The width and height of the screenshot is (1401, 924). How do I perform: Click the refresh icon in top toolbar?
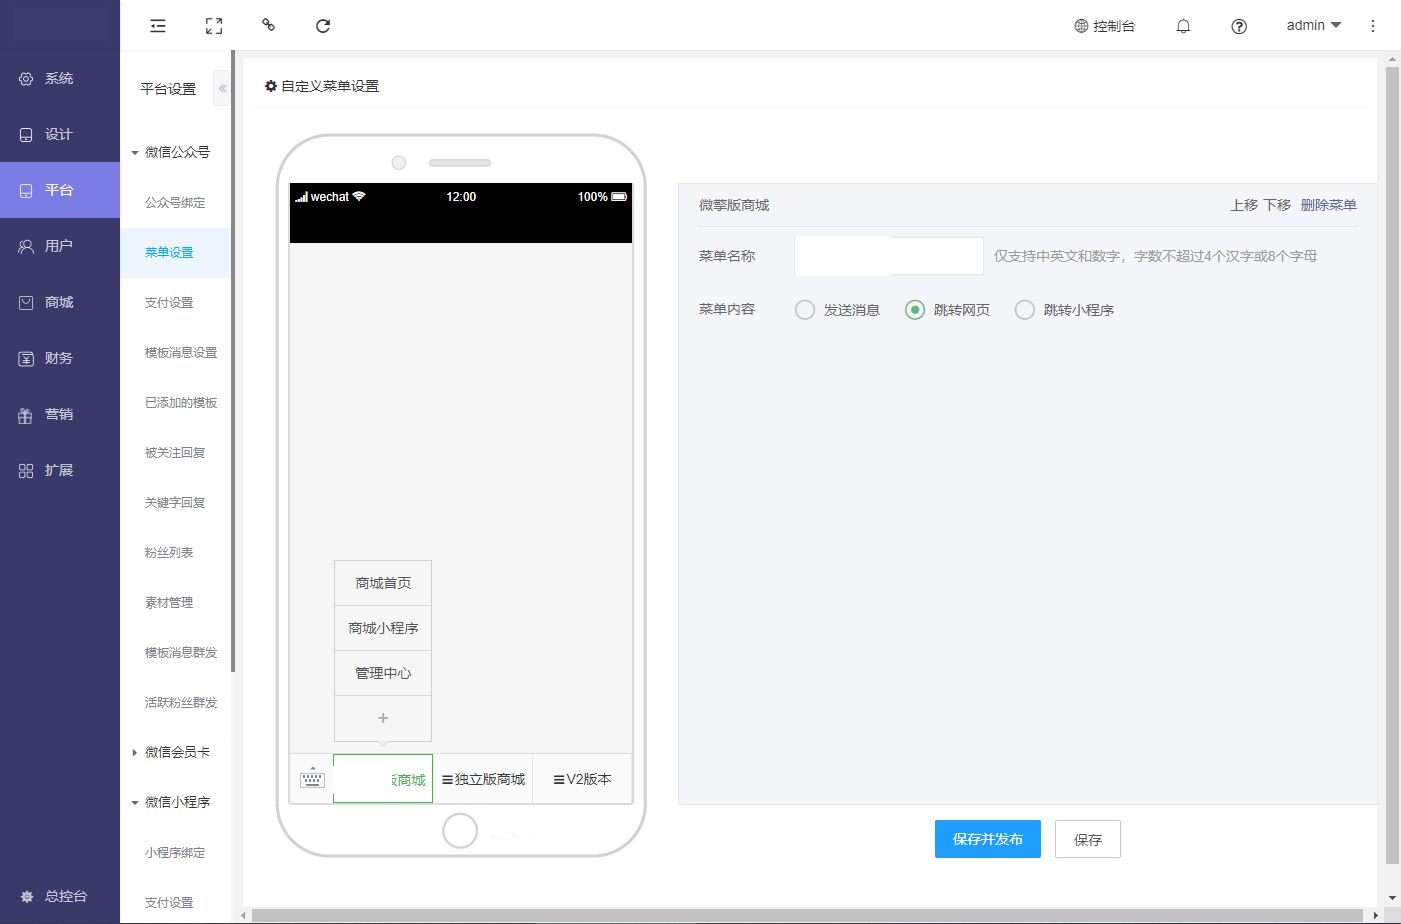coord(323,26)
